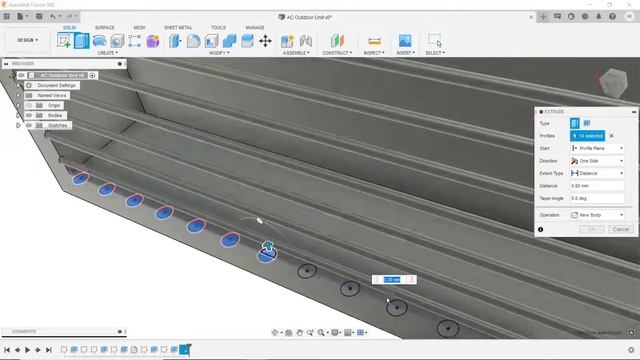640x360 pixels.
Task: Click the Undo arrow
Action: (53, 16)
